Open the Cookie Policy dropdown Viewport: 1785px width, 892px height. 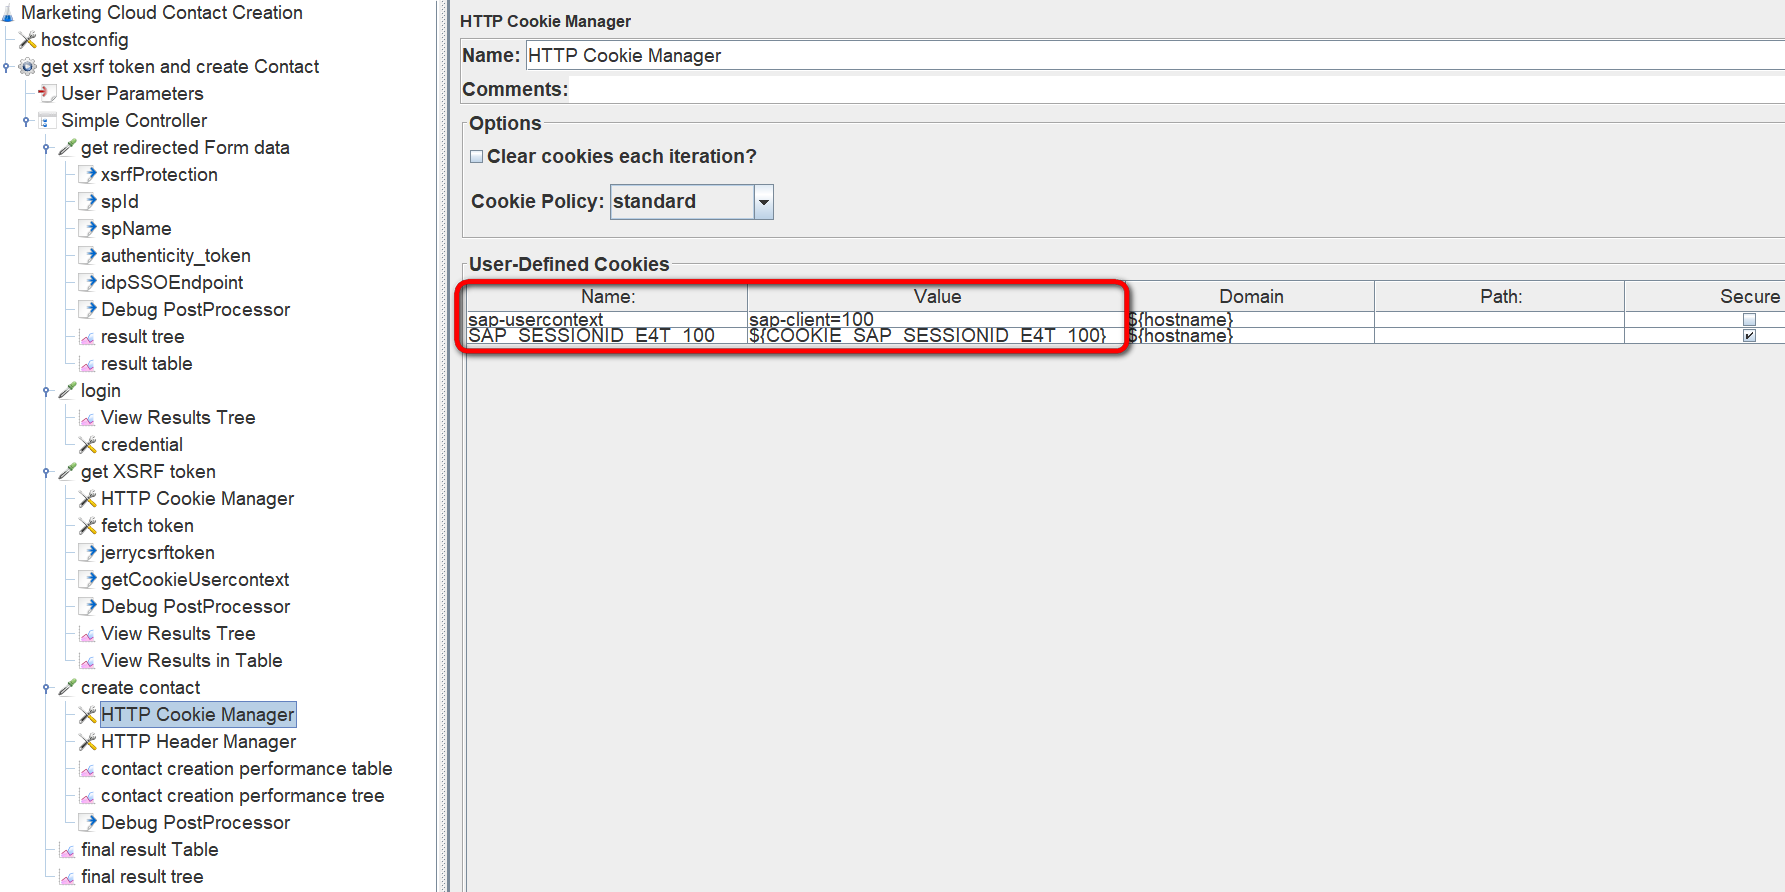[x=763, y=202]
